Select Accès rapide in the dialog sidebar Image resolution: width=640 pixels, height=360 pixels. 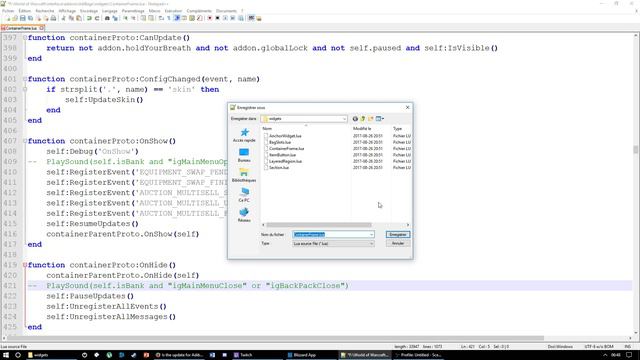[x=244, y=136]
